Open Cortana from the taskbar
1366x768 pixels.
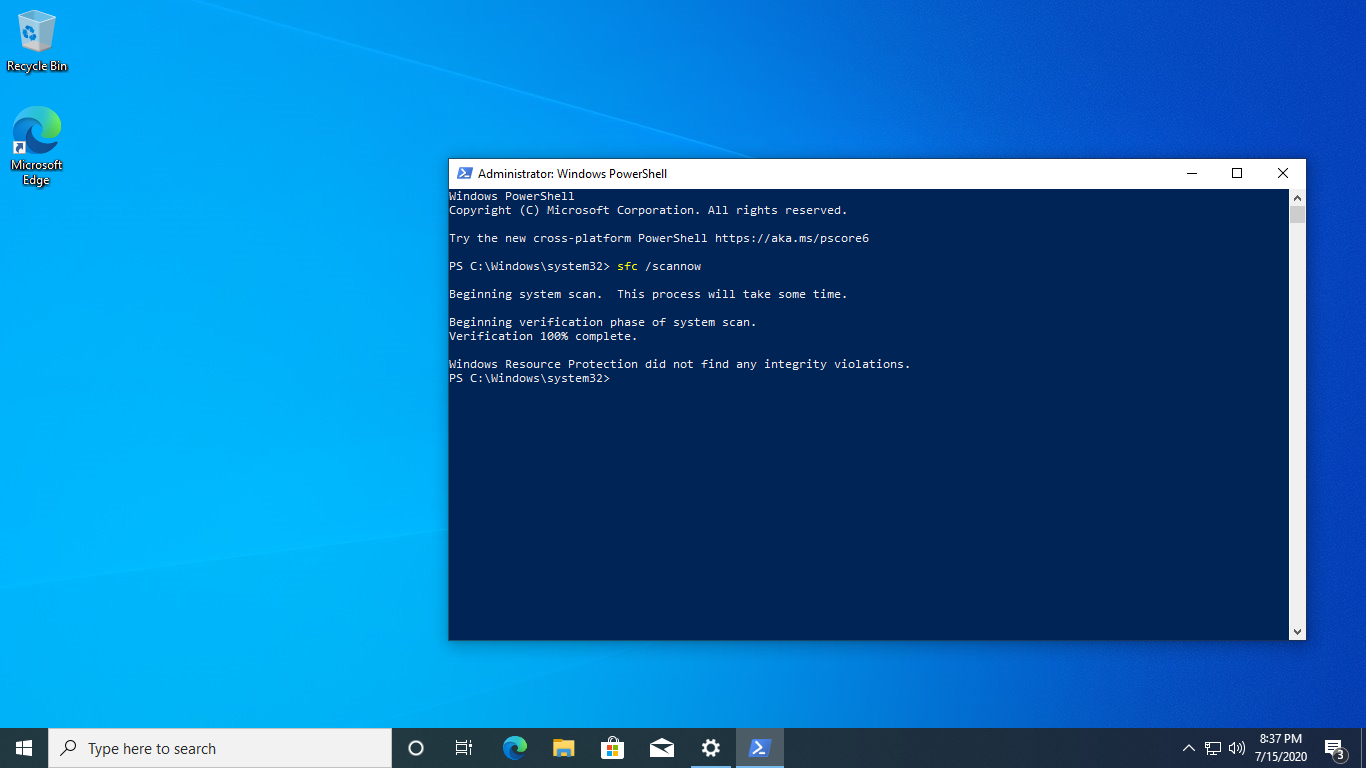click(x=416, y=748)
